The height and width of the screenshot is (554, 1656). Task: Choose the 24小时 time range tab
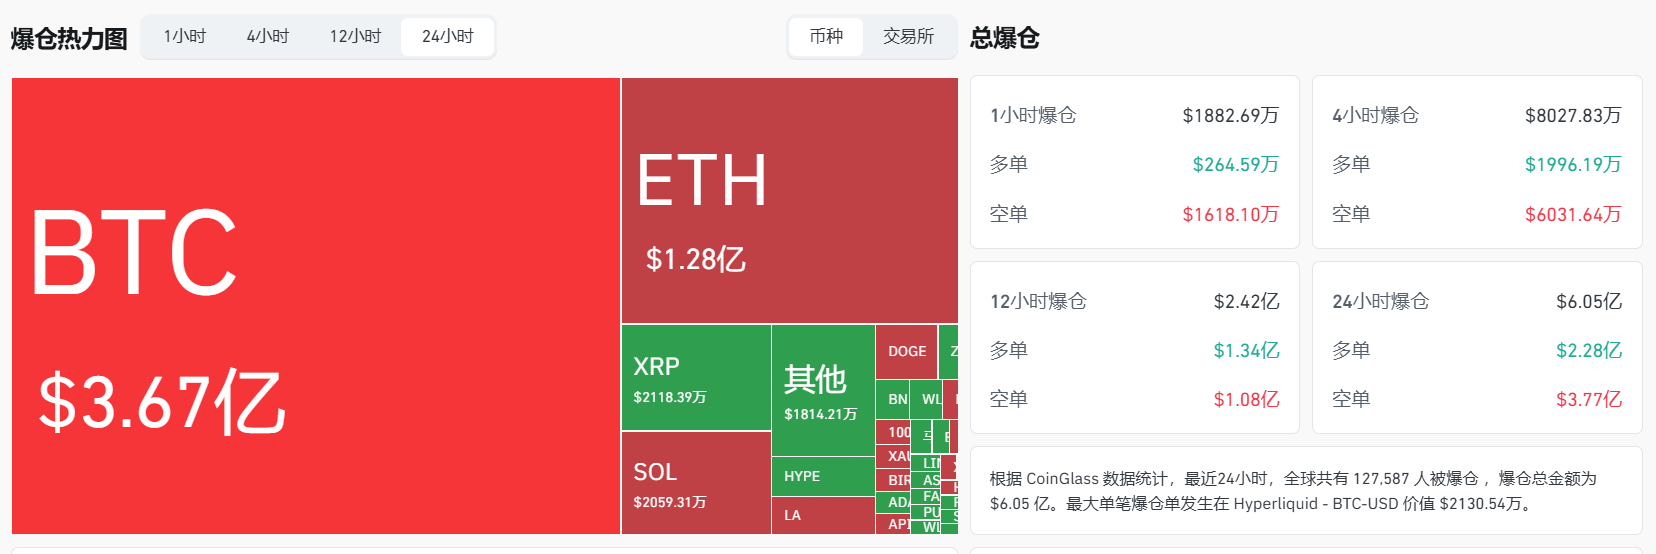coord(447,37)
